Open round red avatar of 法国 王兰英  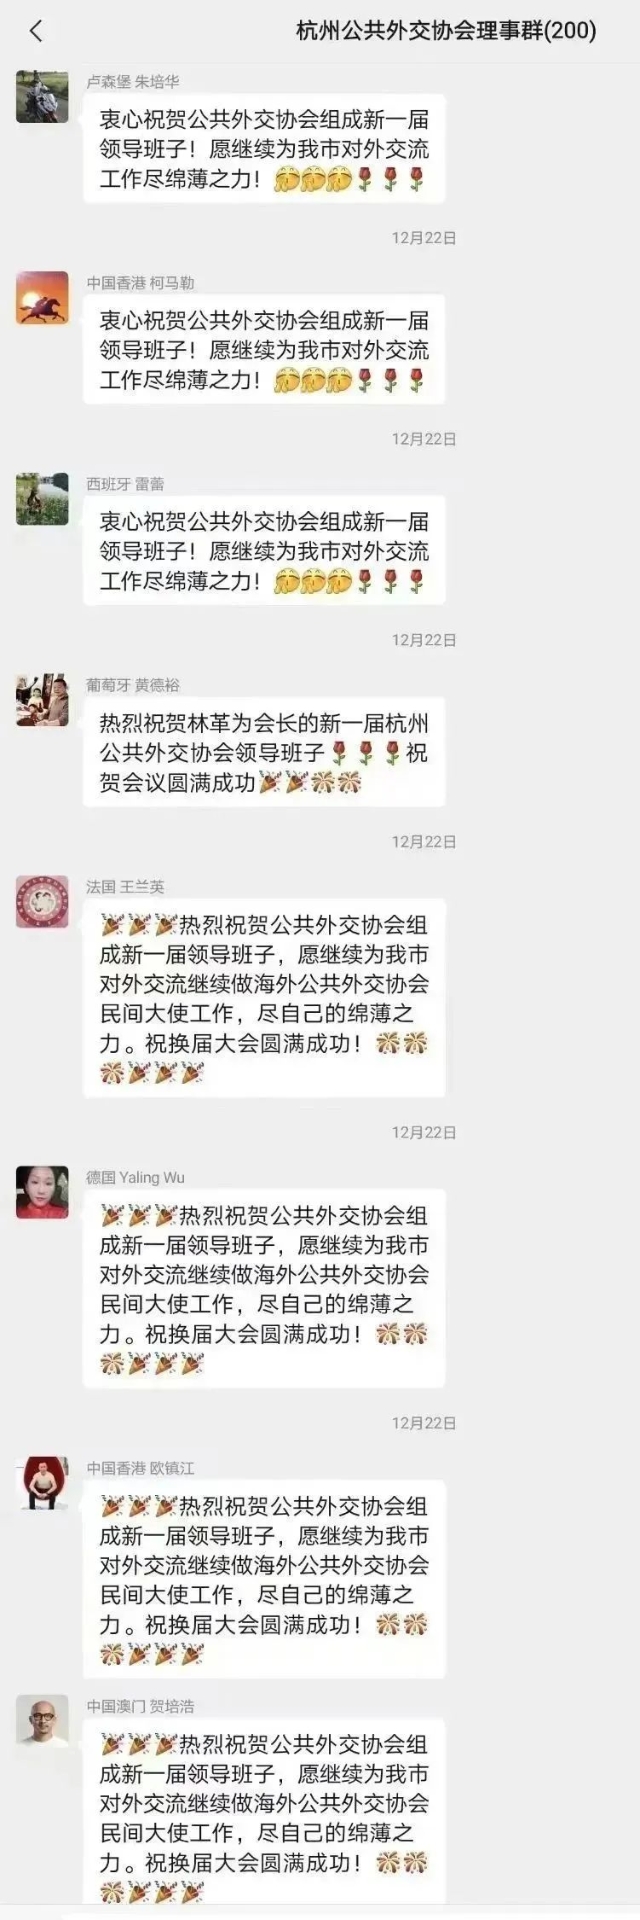43,902
